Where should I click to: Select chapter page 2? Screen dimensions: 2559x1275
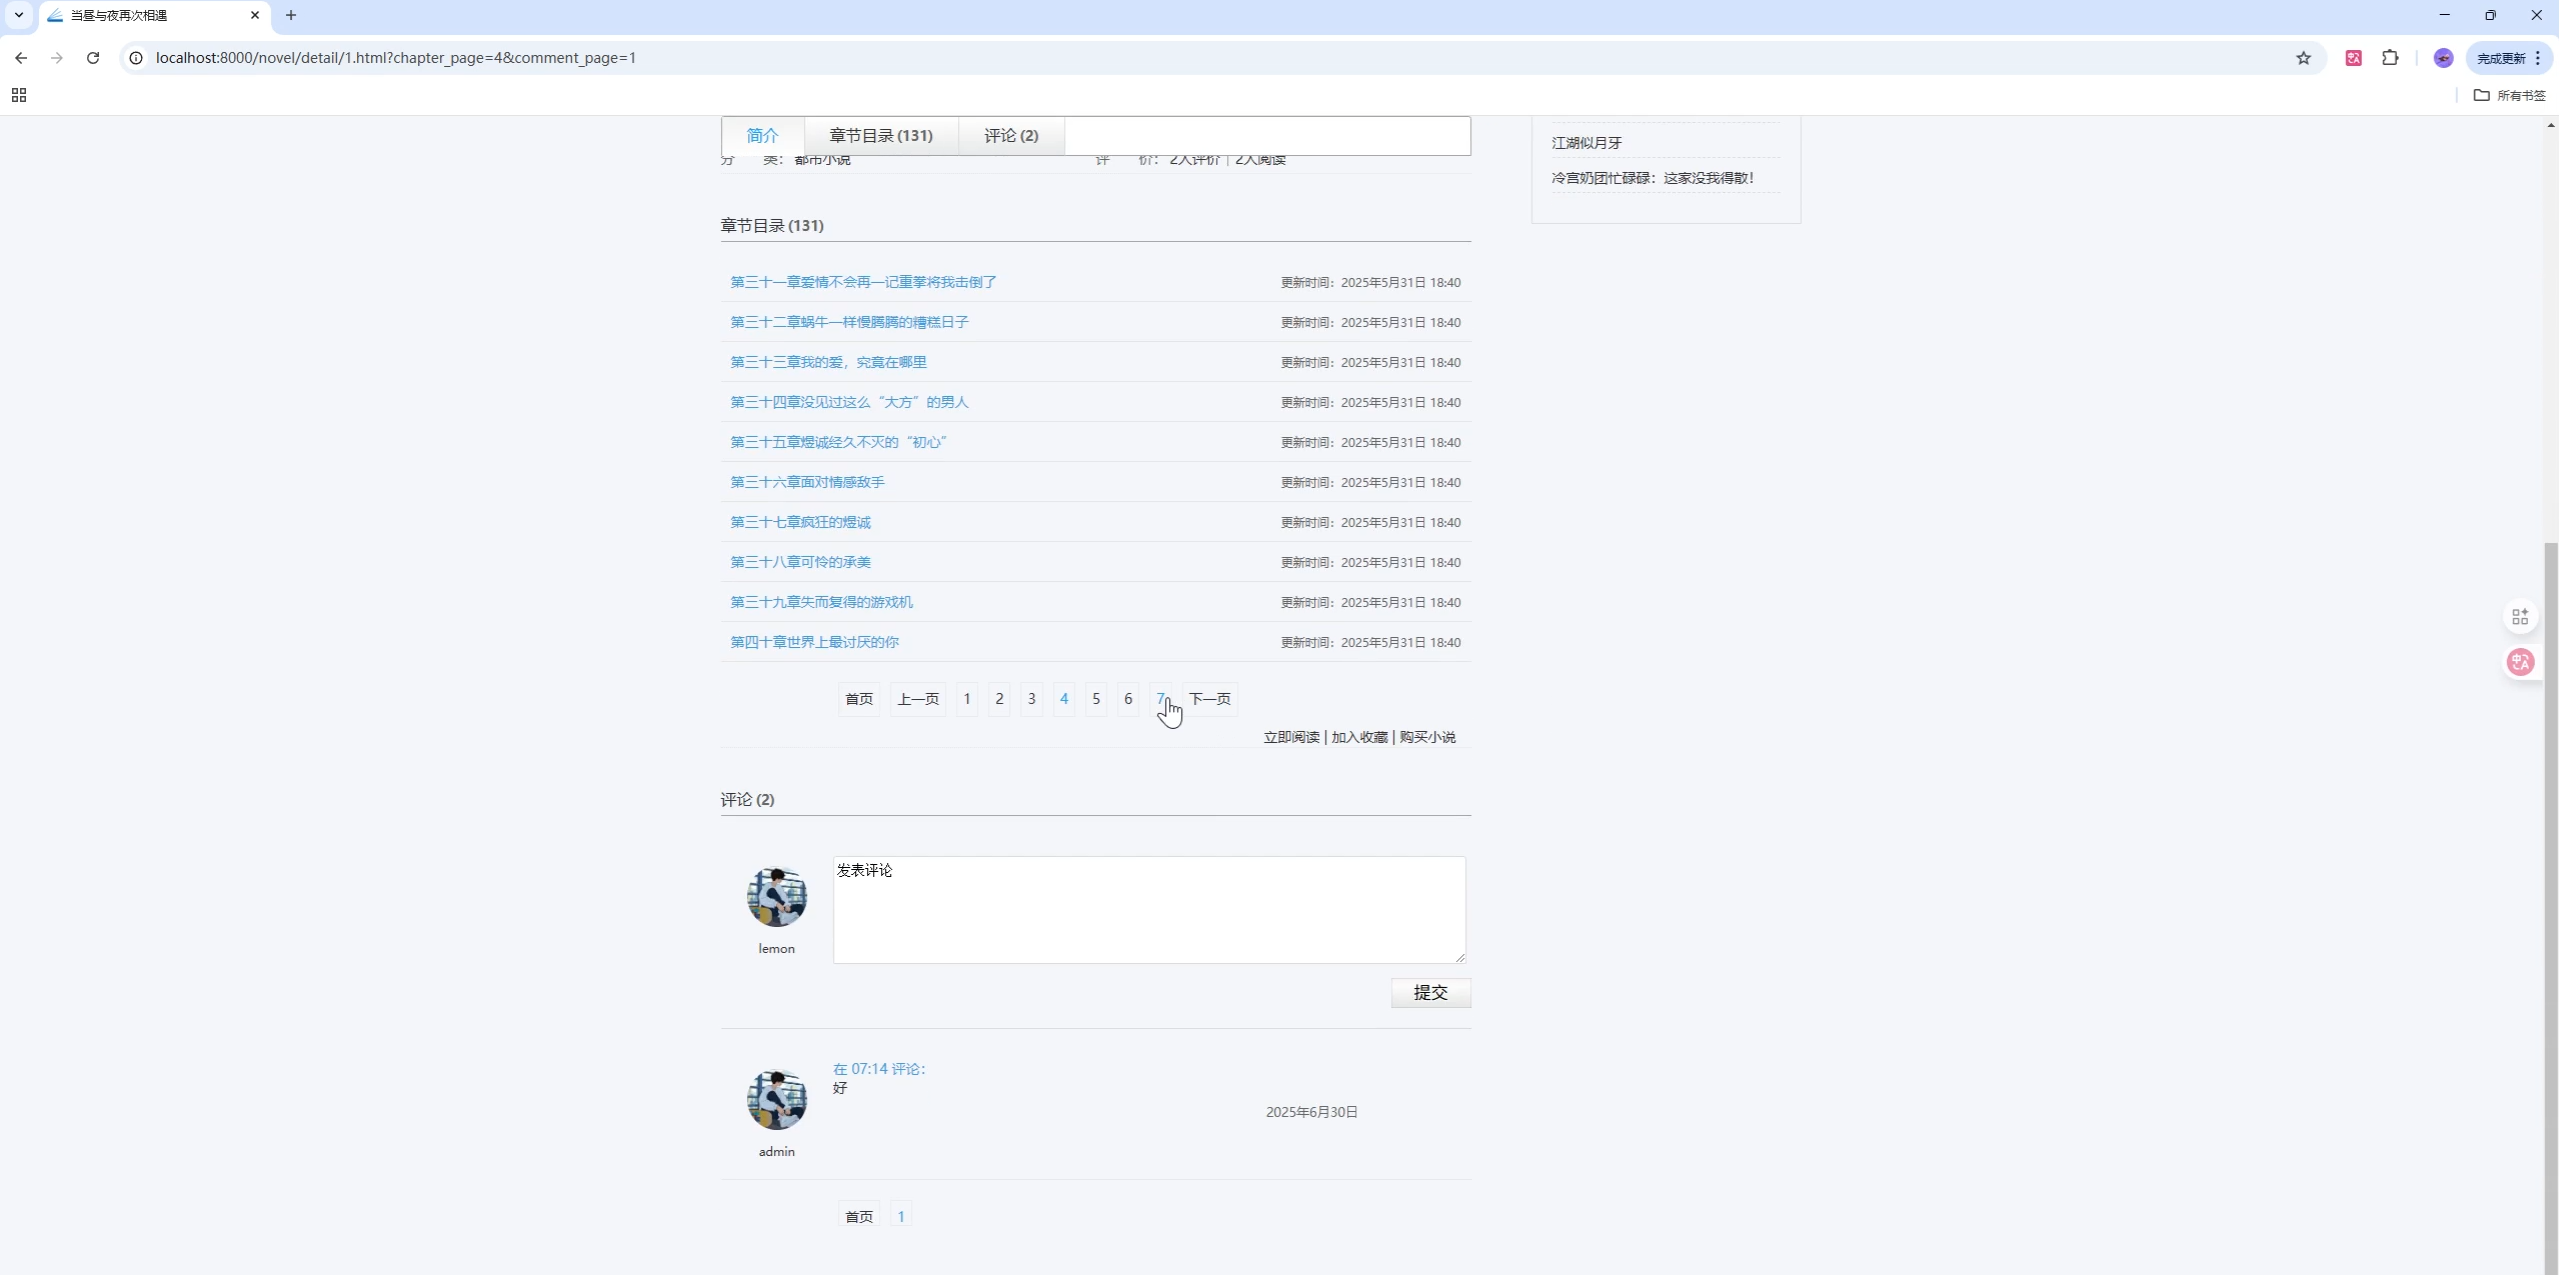pyautogui.click(x=999, y=699)
